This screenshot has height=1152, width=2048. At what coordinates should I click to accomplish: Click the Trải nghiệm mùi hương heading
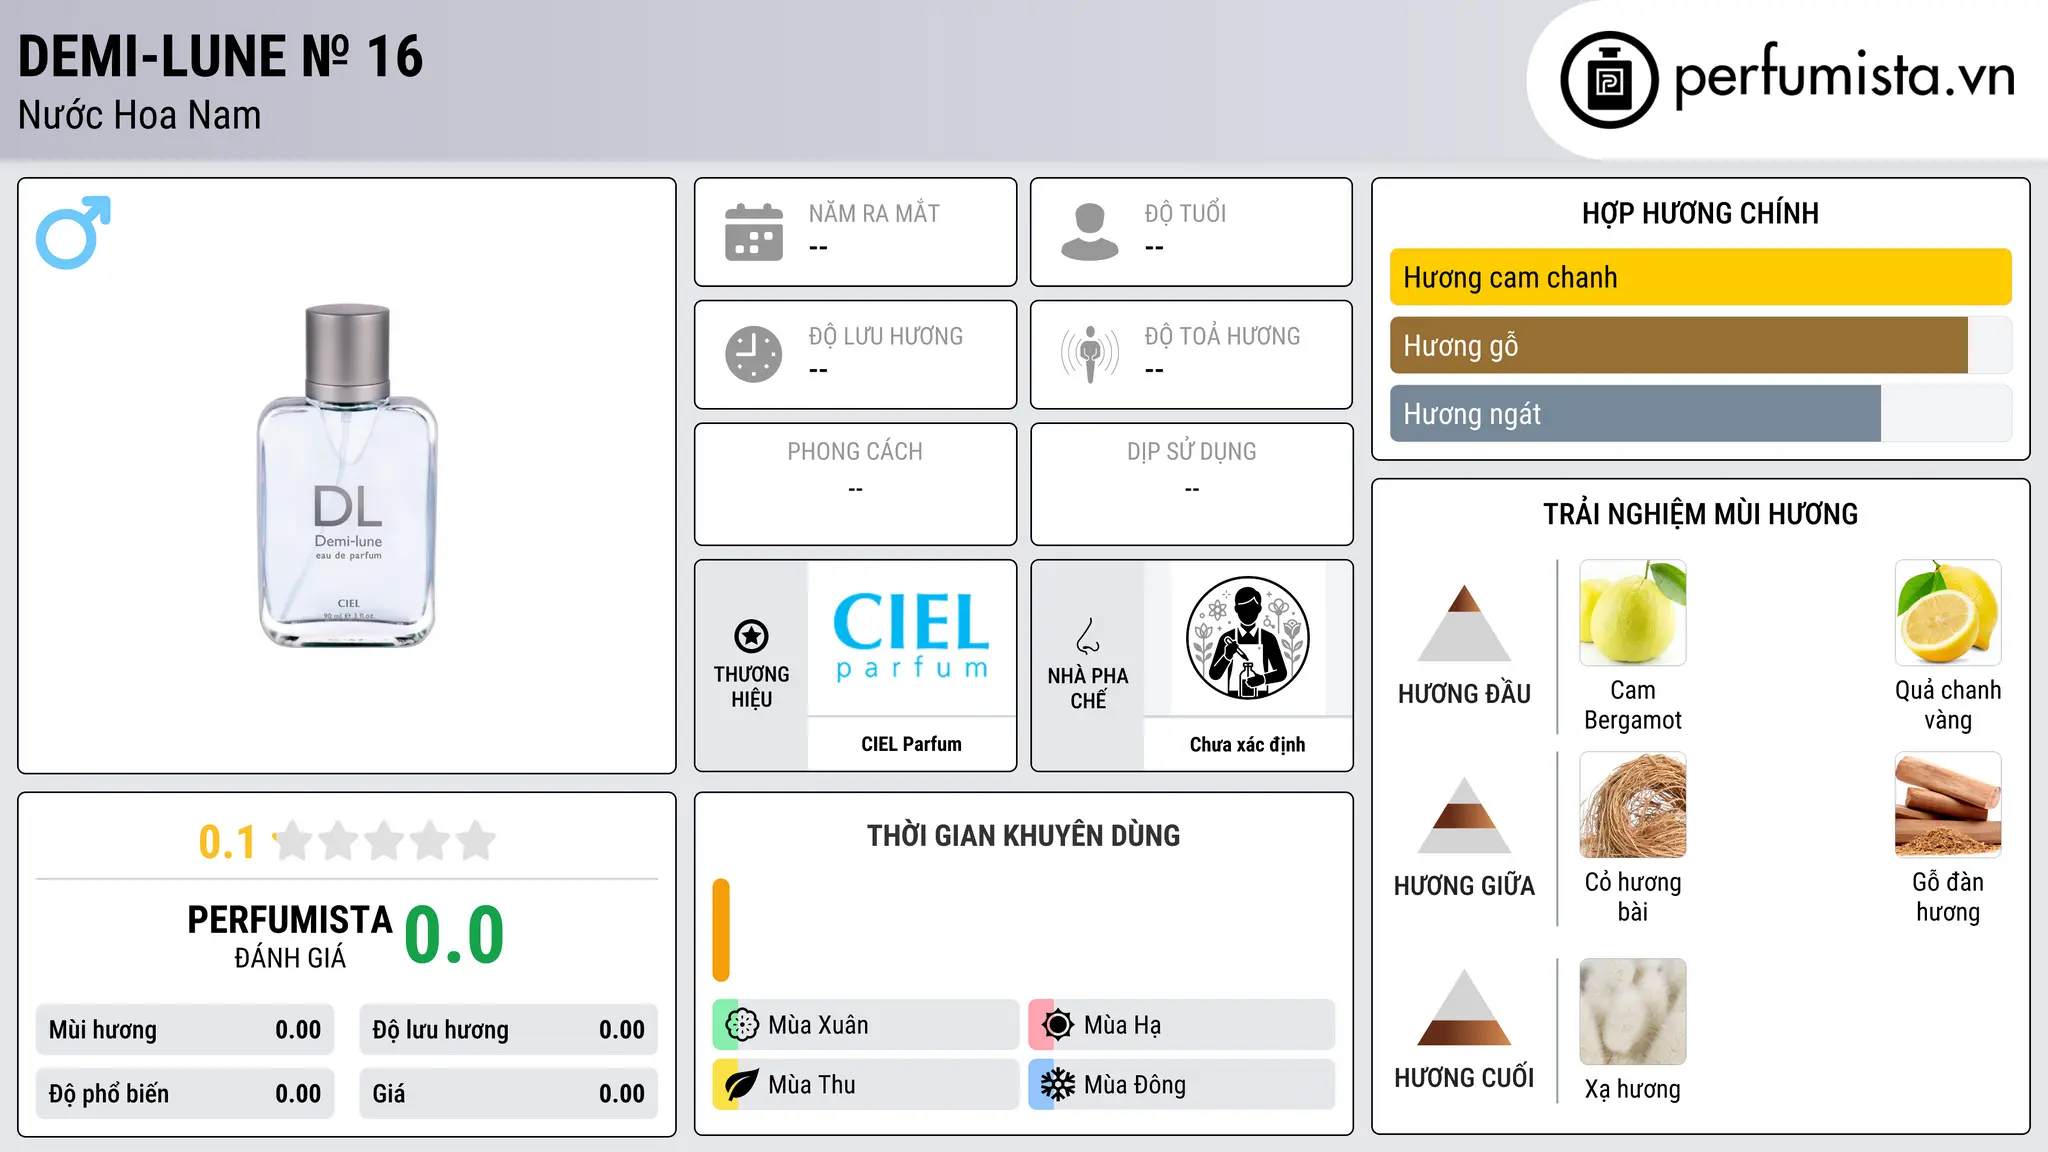click(1700, 514)
